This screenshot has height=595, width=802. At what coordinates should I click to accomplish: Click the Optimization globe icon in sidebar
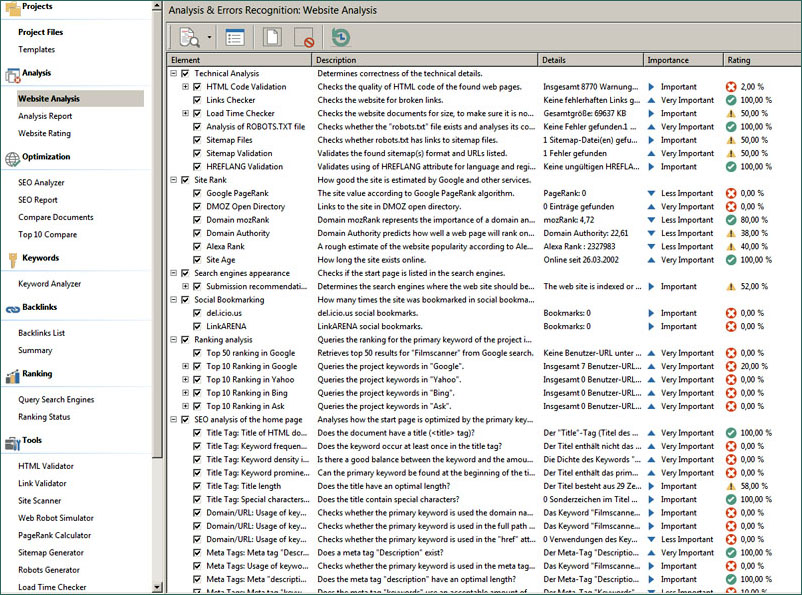click(10, 158)
